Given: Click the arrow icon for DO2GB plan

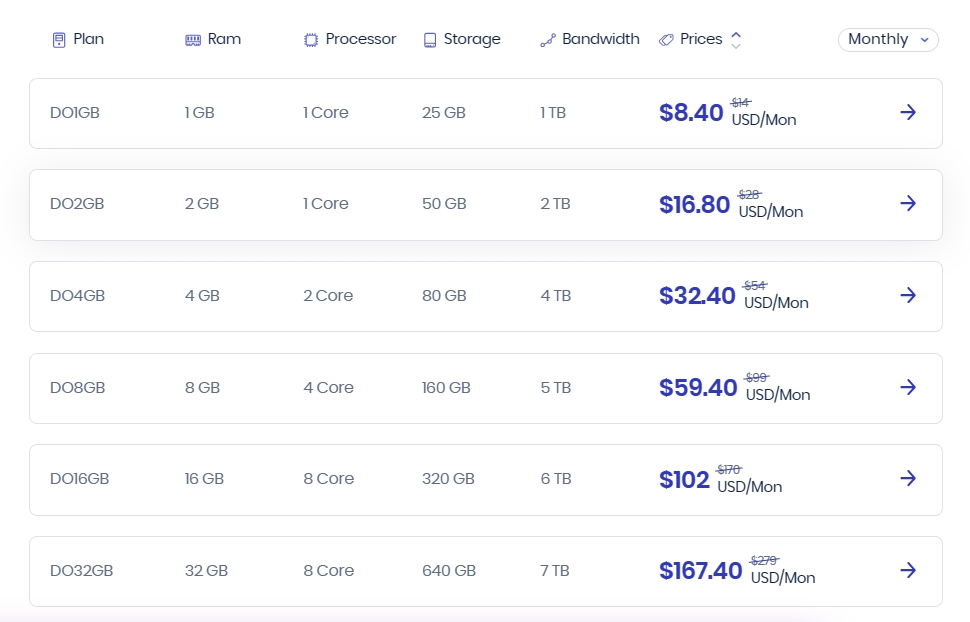Looking at the screenshot, I should tap(908, 204).
